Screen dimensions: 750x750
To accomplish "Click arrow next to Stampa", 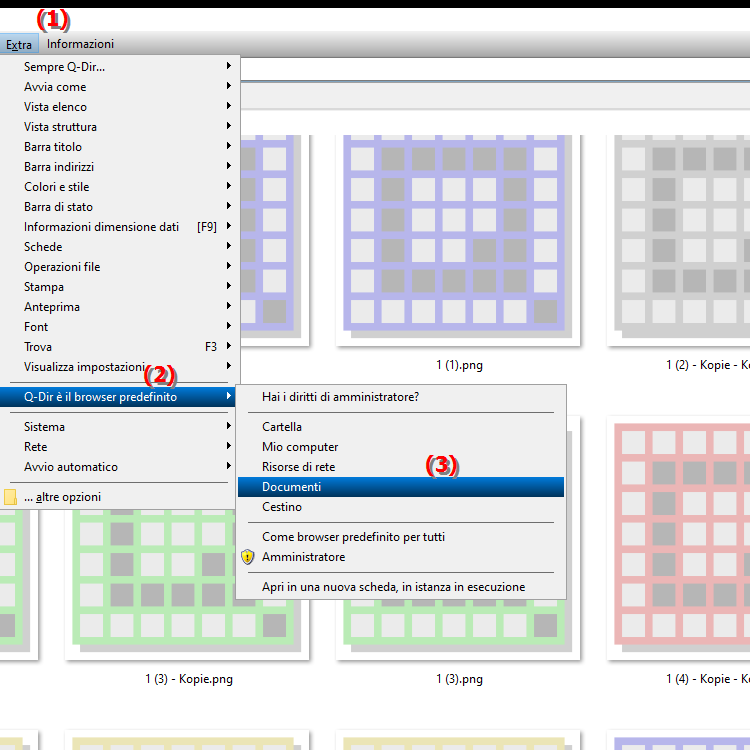I will point(229,286).
